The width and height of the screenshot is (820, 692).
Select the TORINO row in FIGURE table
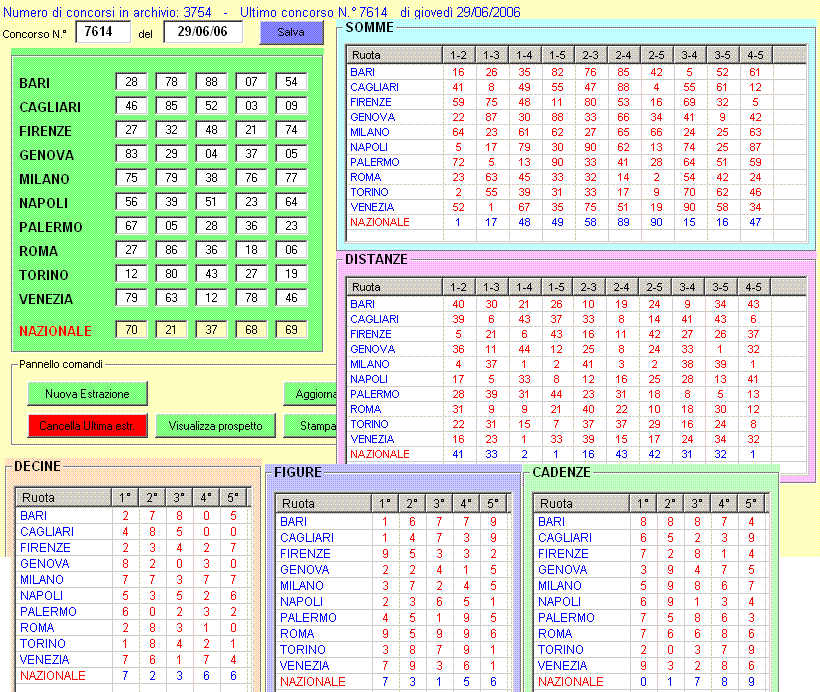[393, 650]
